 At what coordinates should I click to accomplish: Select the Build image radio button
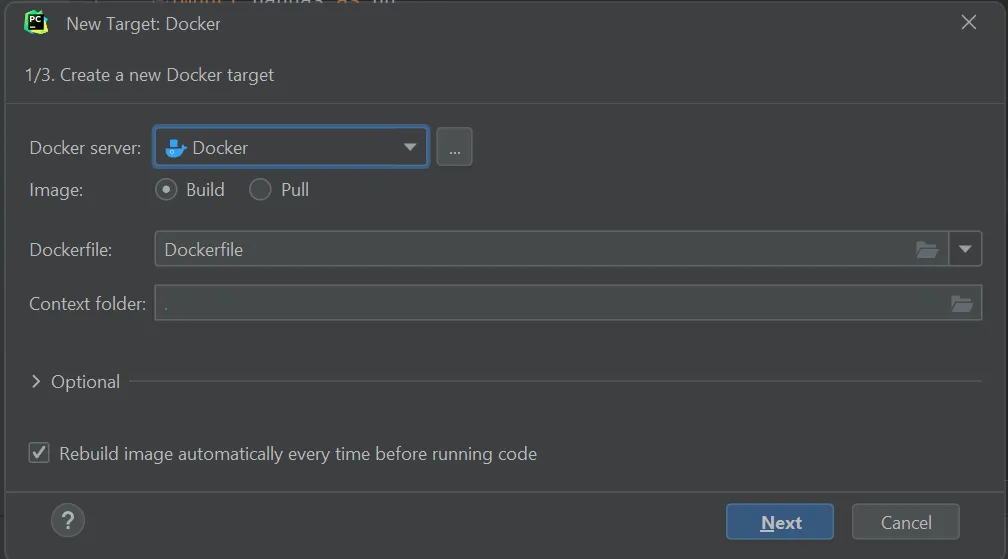(167, 190)
